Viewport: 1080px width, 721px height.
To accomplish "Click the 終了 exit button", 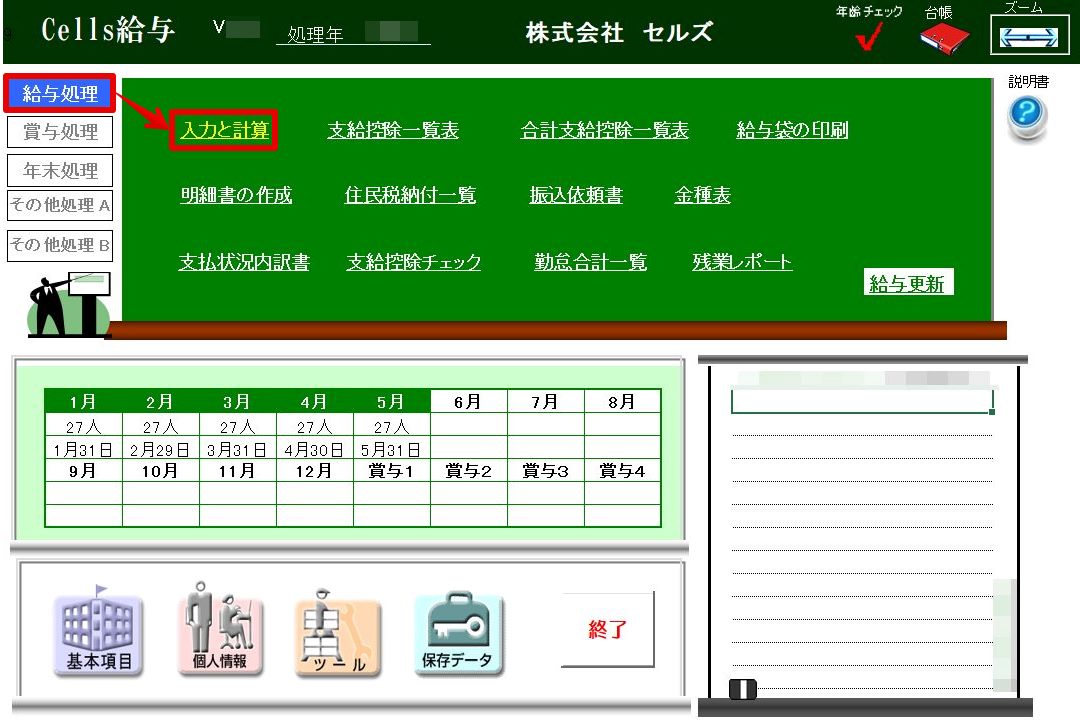I will coord(607,630).
